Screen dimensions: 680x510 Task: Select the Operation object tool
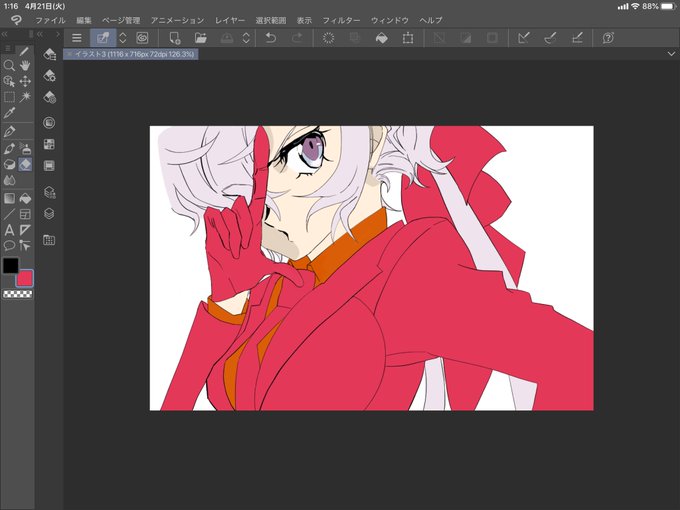point(9,82)
